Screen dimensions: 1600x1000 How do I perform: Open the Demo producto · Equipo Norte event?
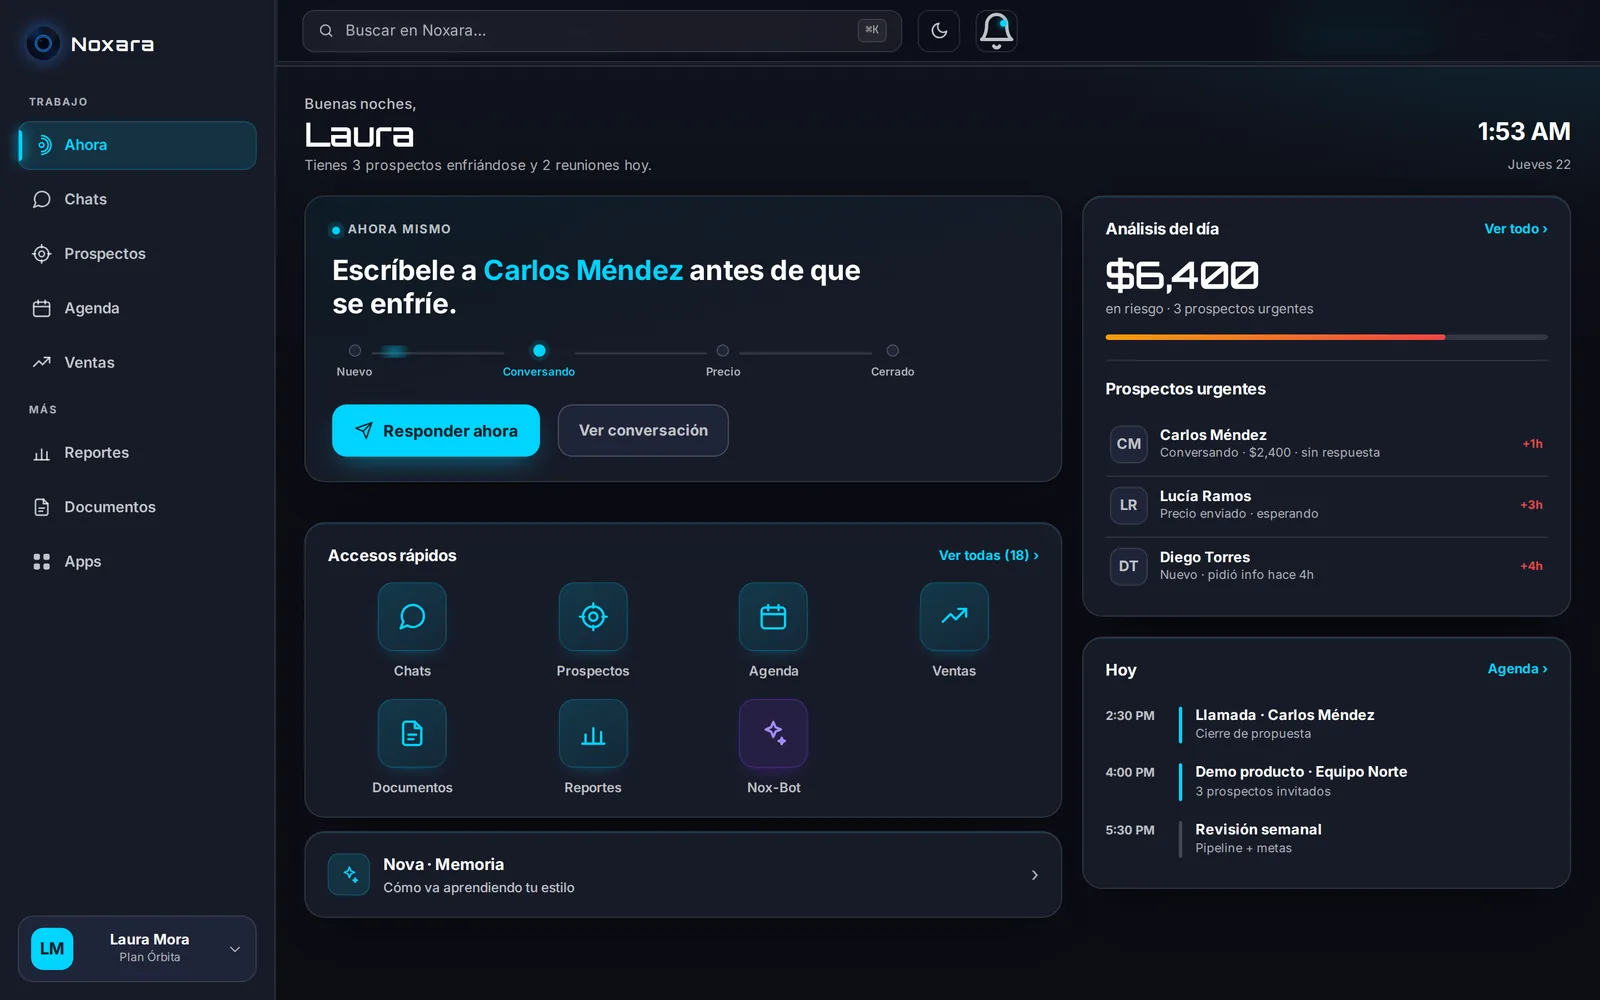[x=1327, y=781]
